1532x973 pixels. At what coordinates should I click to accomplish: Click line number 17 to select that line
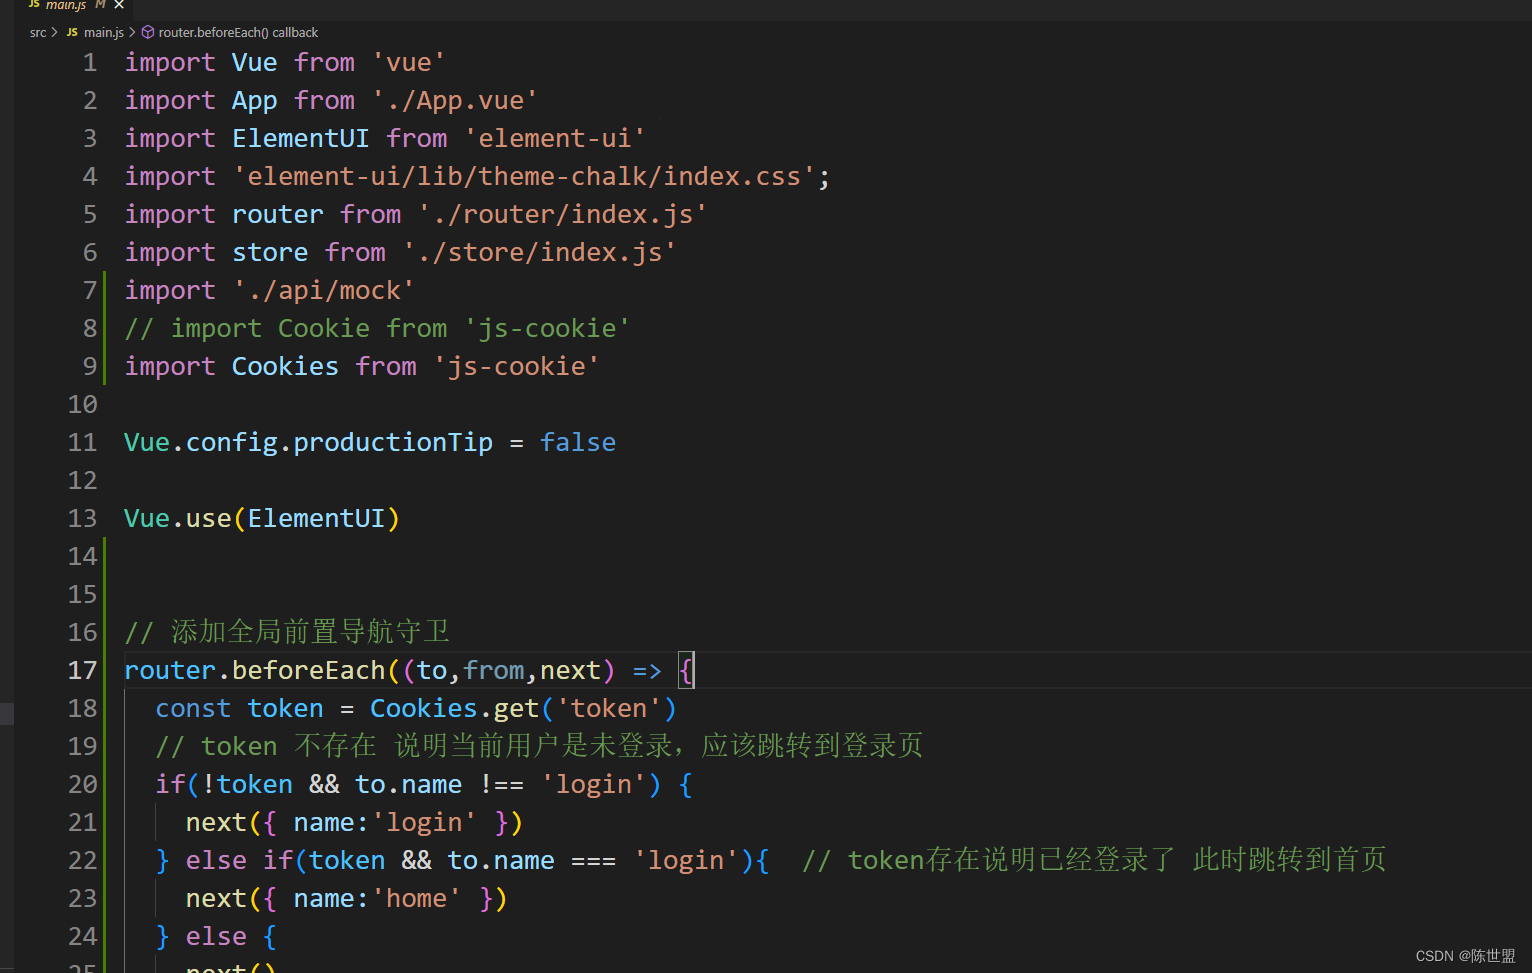coord(82,670)
